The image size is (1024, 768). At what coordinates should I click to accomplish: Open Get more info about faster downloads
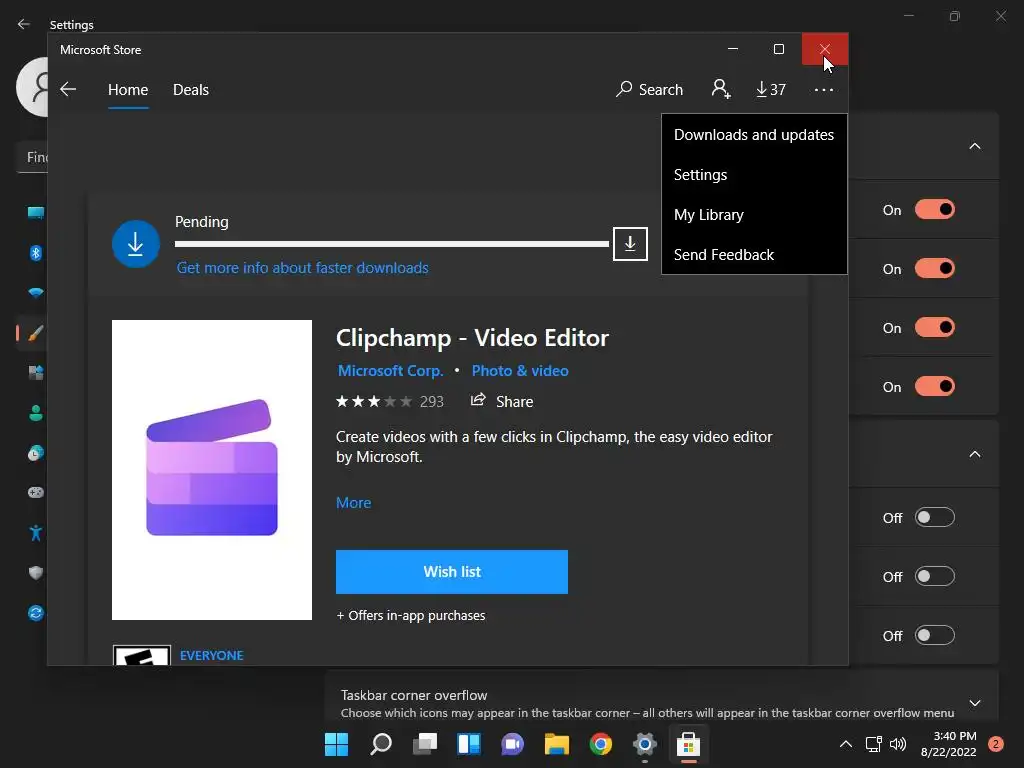[x=302, y=268]
